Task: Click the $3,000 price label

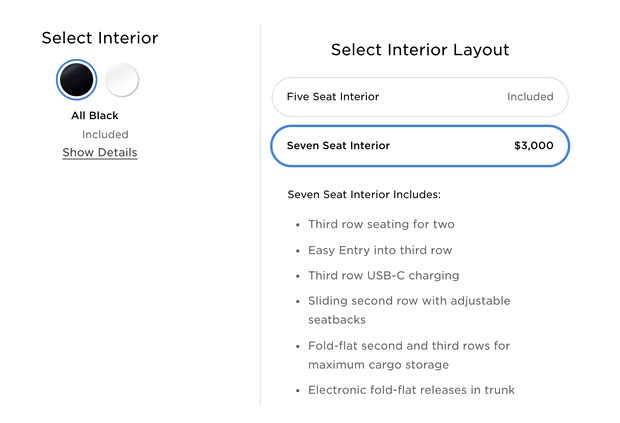Action: coord(533,145)
